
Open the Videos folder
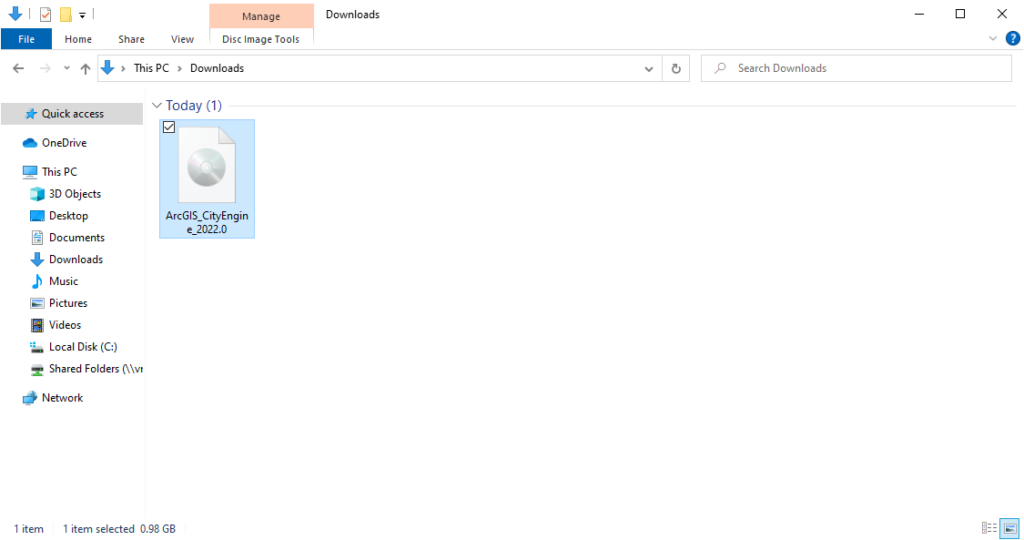tap(65, 325)
